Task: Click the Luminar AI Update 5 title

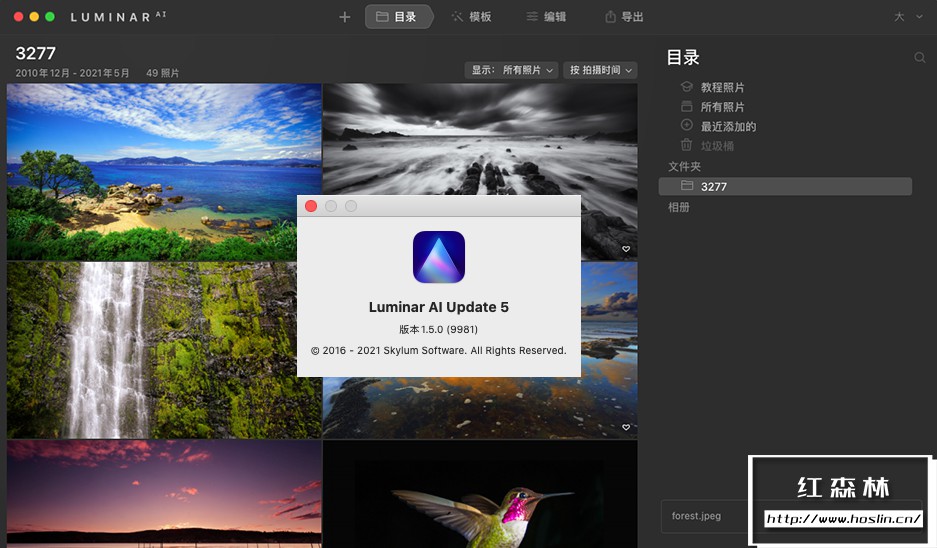Action: click(x=439, y=307)
